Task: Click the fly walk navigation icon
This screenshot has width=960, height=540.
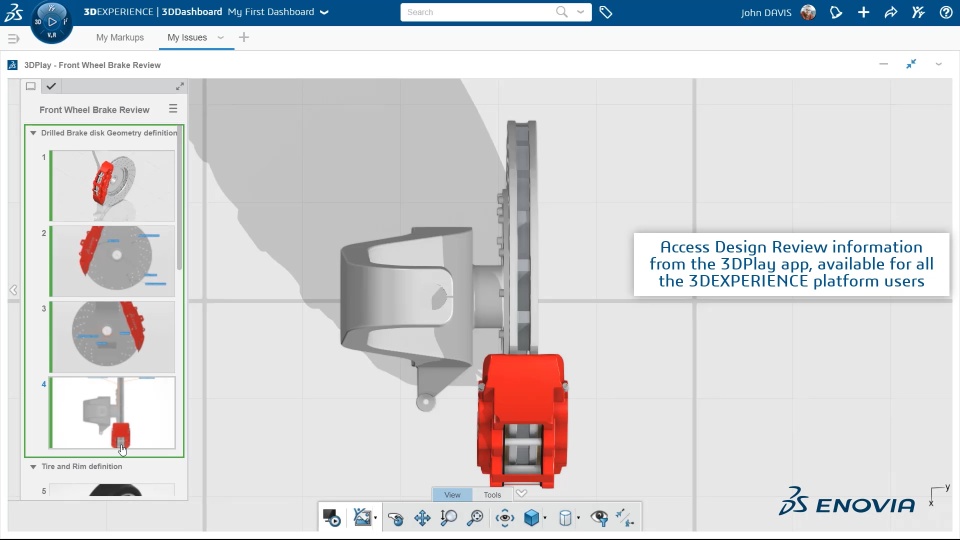Action: click(x=625, y=518)
